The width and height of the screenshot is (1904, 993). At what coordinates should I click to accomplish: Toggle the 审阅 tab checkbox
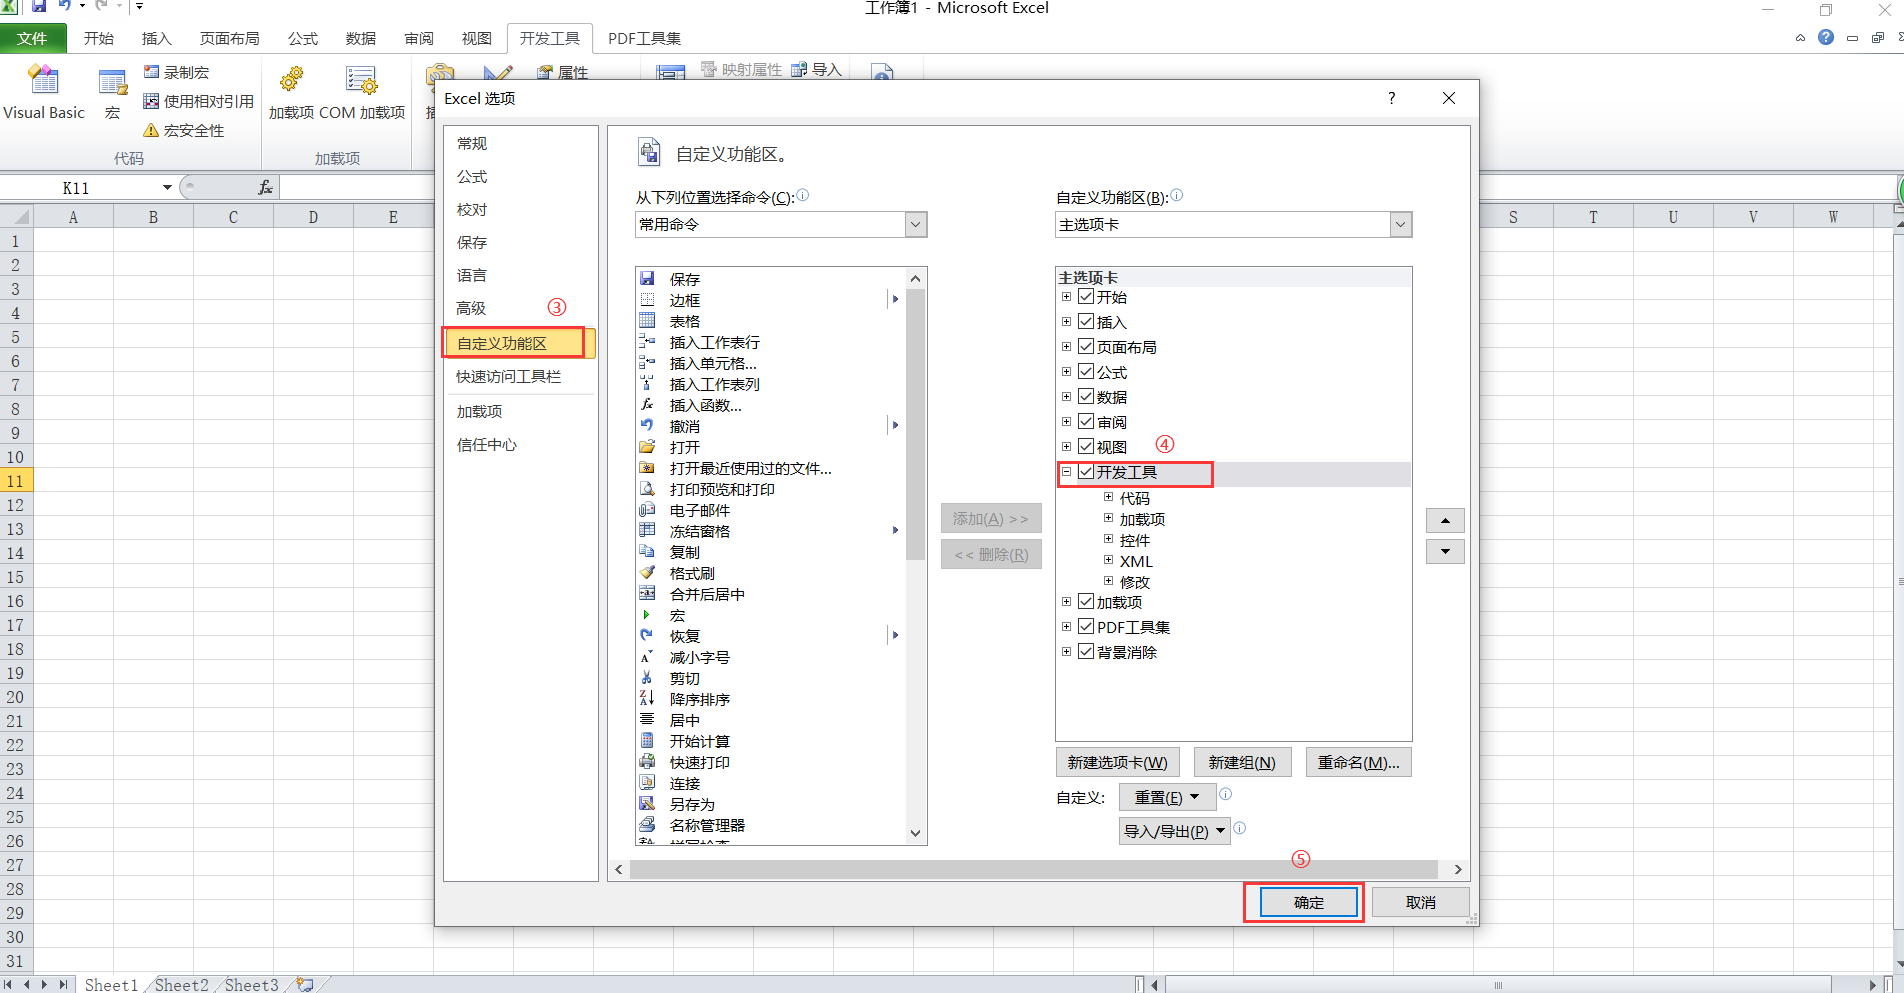click(1086, 422)
